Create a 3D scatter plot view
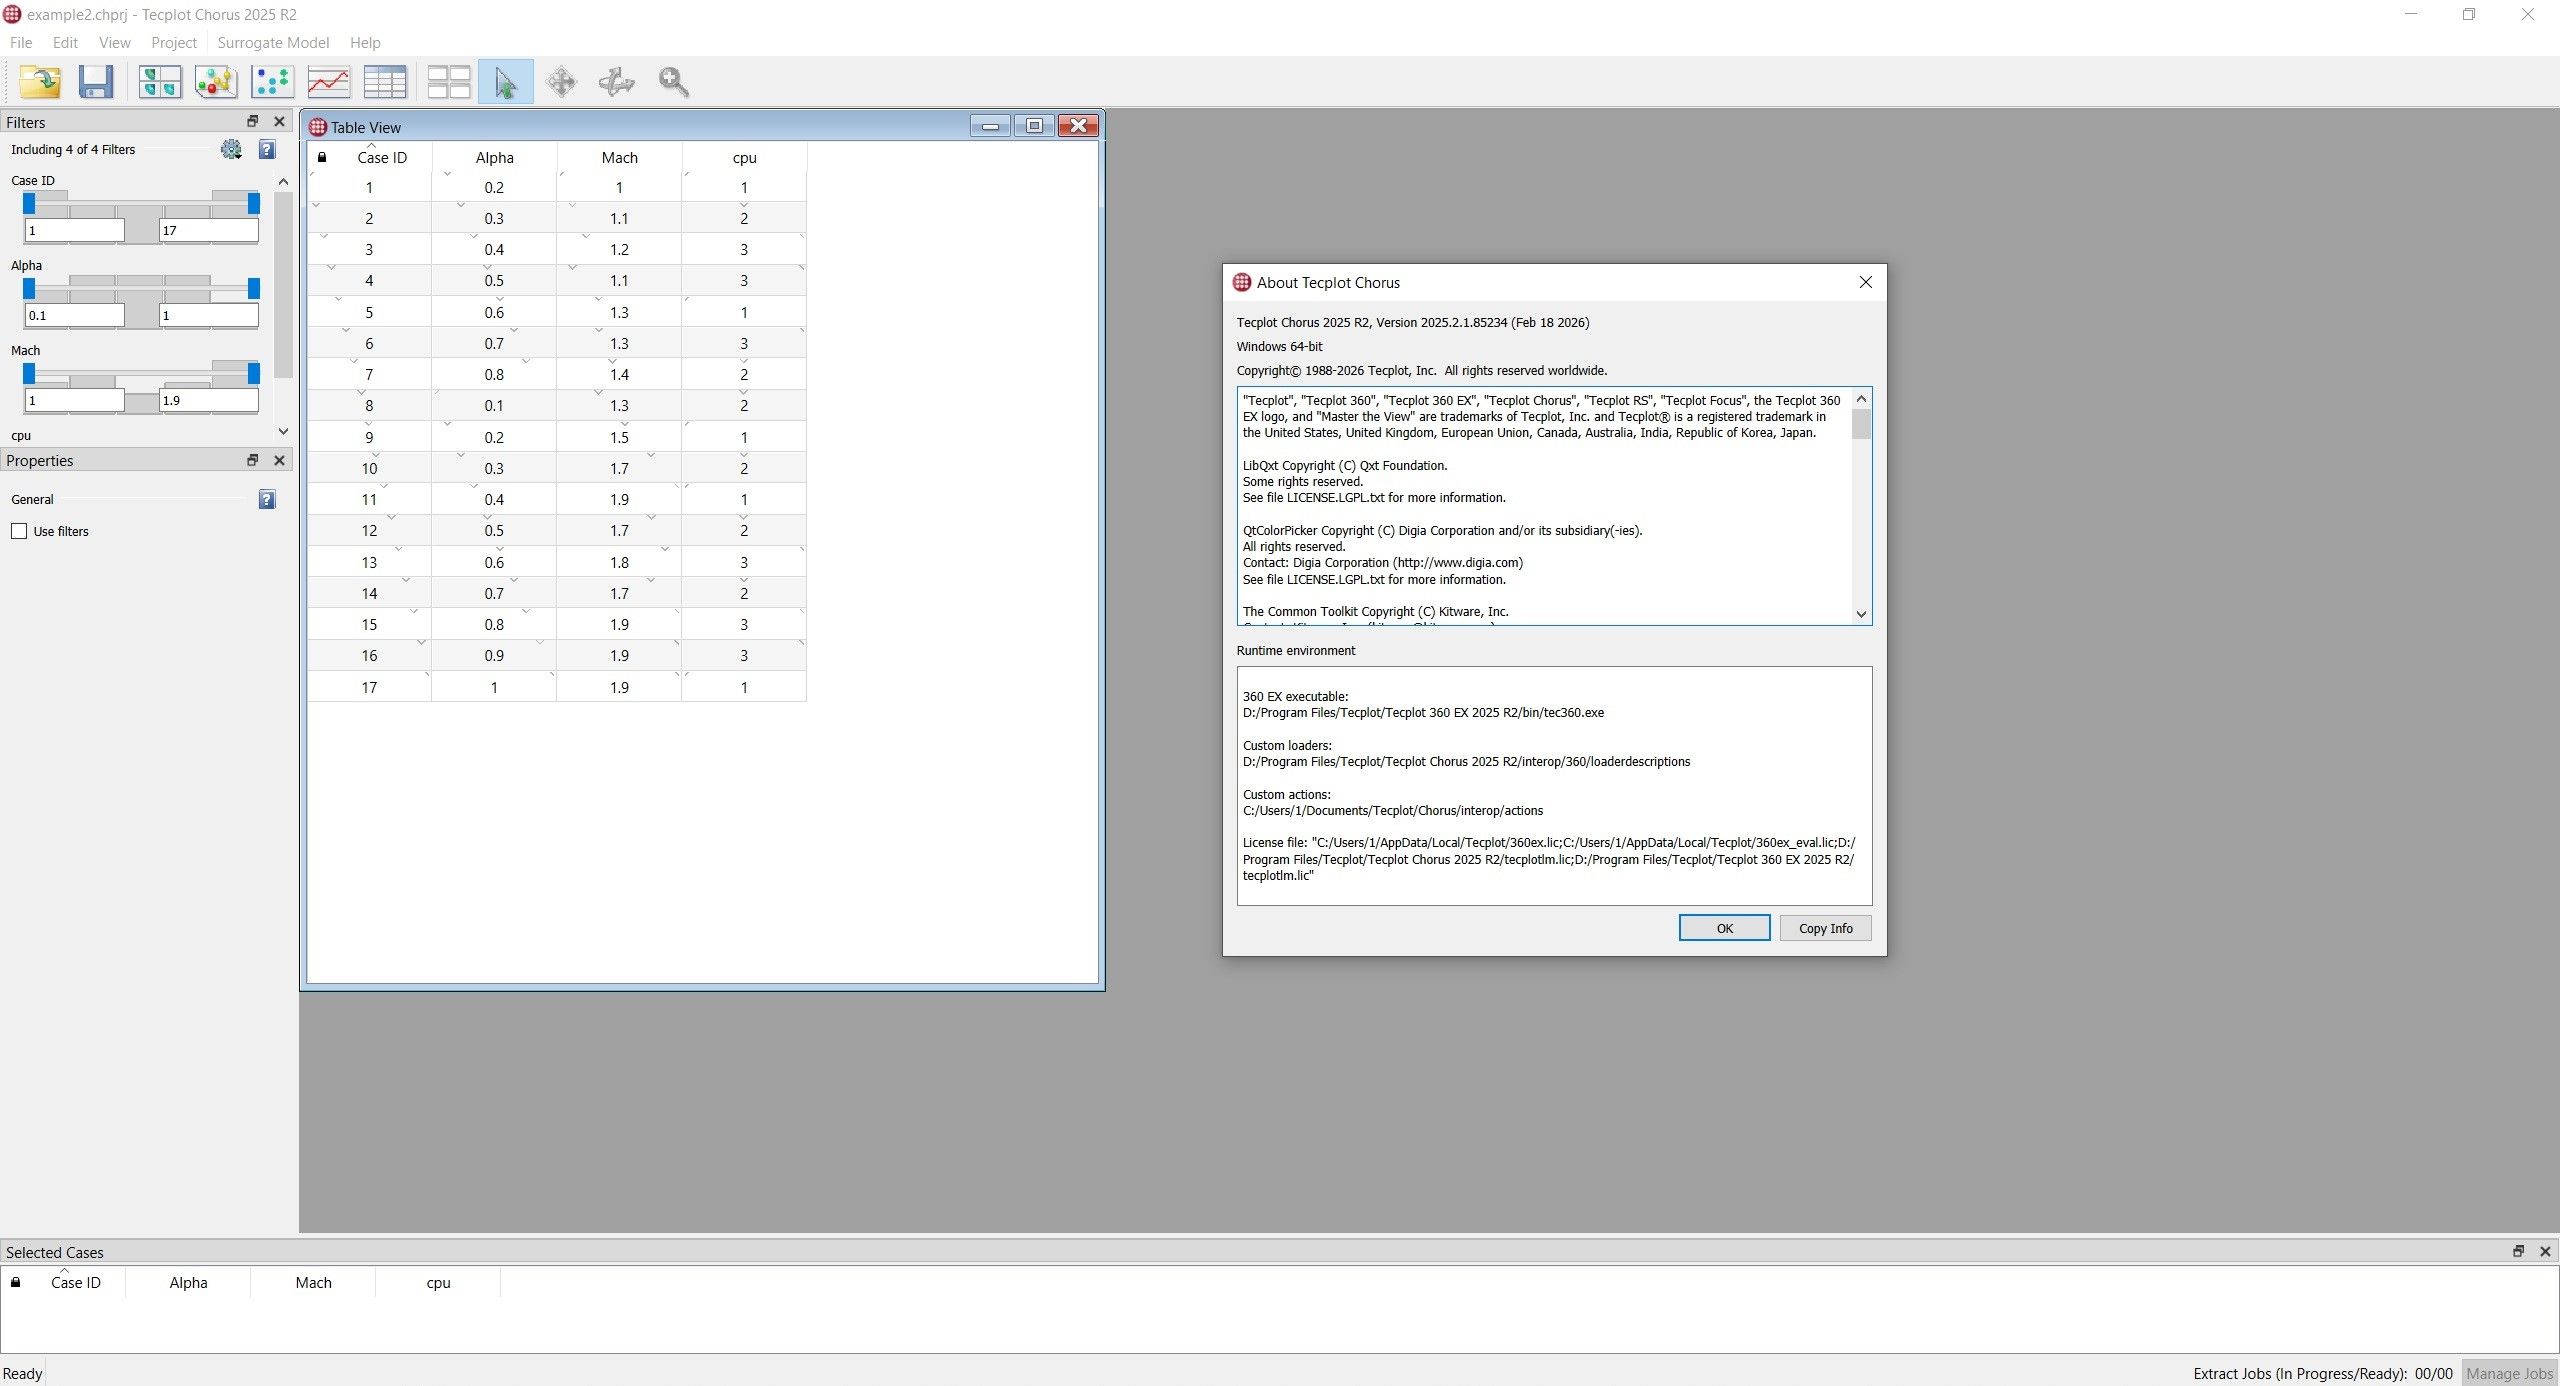Screen dimensions: 2560x1386 (216, 82)
